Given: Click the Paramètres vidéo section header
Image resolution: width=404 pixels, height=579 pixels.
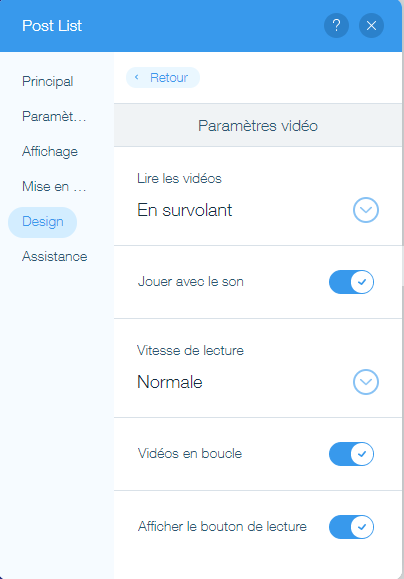Looking at the screenshot, I should (x=258, y=126).
